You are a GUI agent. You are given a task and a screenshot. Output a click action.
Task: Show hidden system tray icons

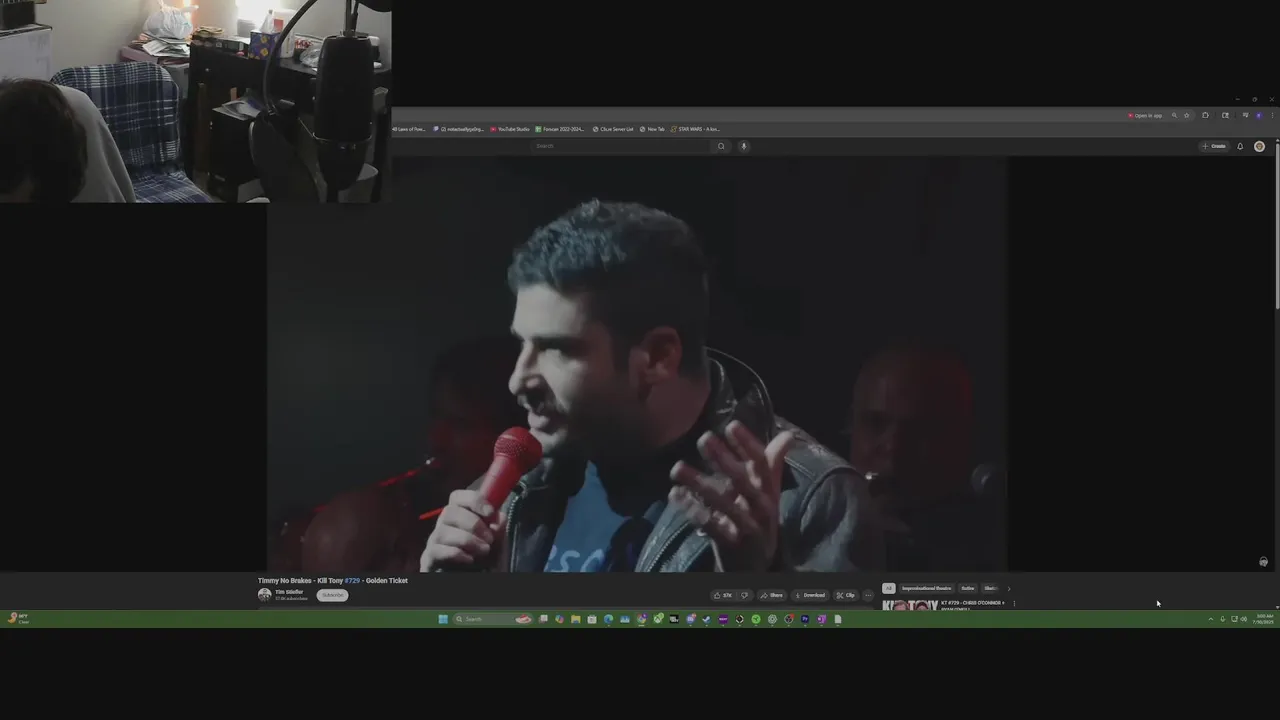(x=1210, y=619)
